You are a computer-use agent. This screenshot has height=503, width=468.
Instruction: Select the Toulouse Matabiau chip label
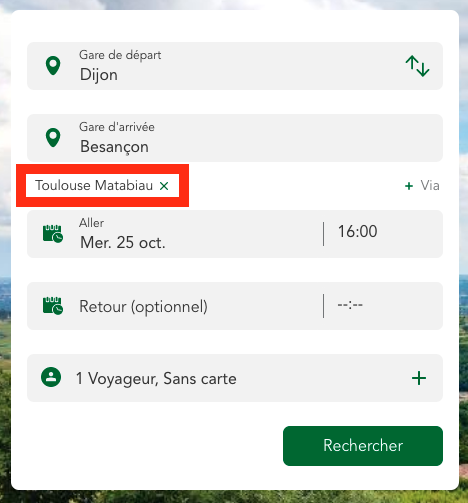click(94, 185)
